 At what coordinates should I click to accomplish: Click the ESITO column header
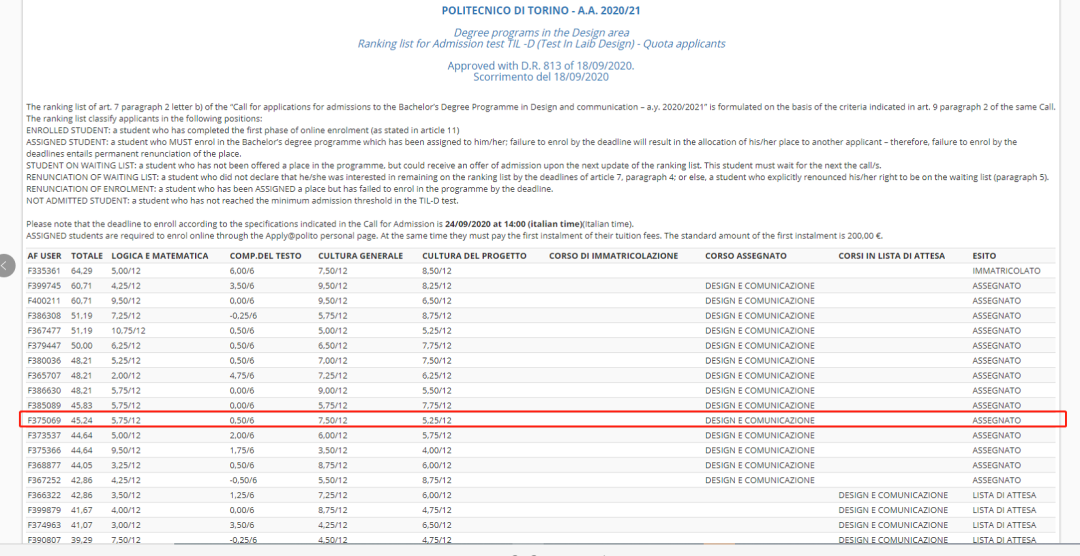(x=984, y=256)
